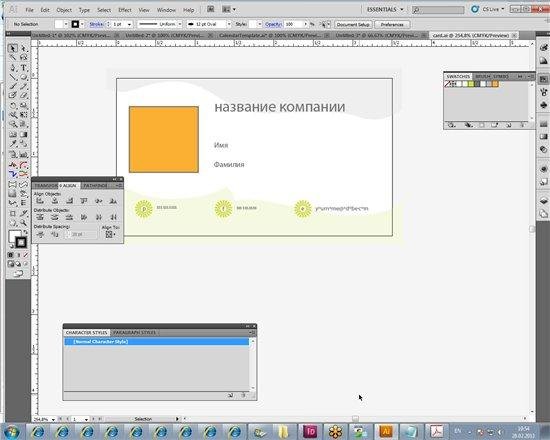
Task: Open fill color dropdown in control bar
Action: point(66,24)
